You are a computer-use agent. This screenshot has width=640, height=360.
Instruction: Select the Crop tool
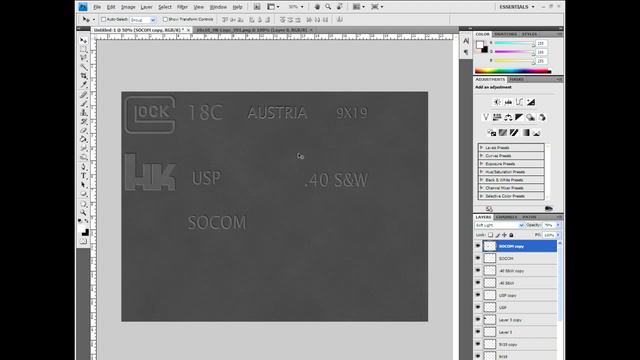[x=83, y=76]
